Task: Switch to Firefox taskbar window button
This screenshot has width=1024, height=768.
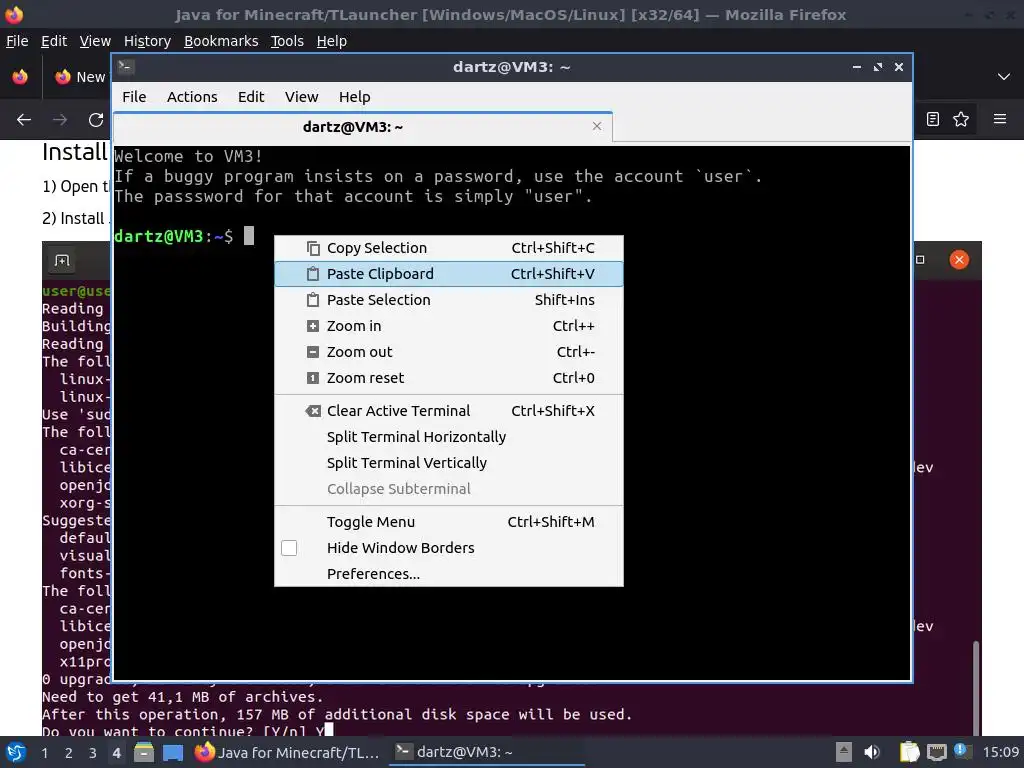Action: pyautogui.click(x=287, y=752)
